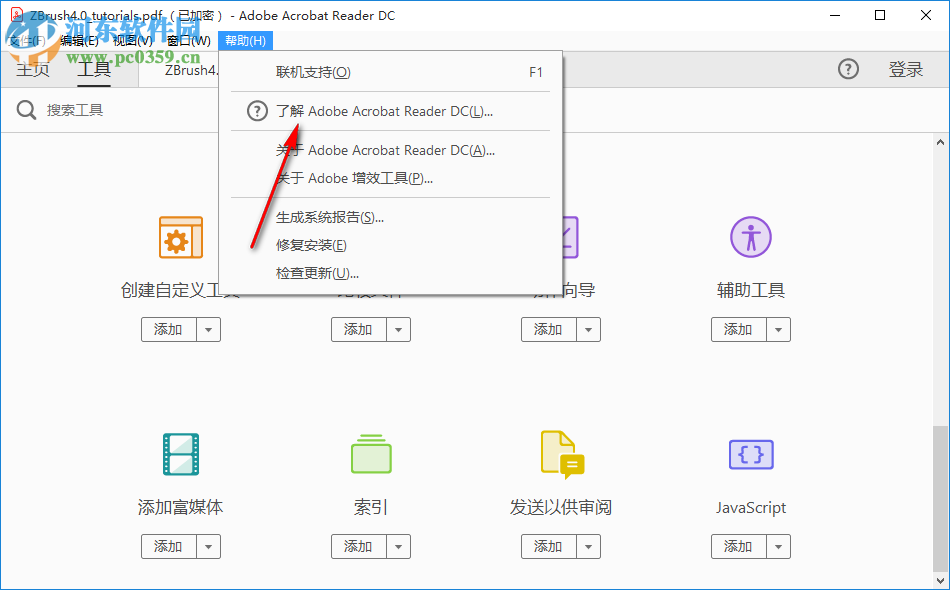Click the 添加富媒体 film strip icon
Image resolution: width=950 pixels, height=590 pixels.
[x=181, y=455]
